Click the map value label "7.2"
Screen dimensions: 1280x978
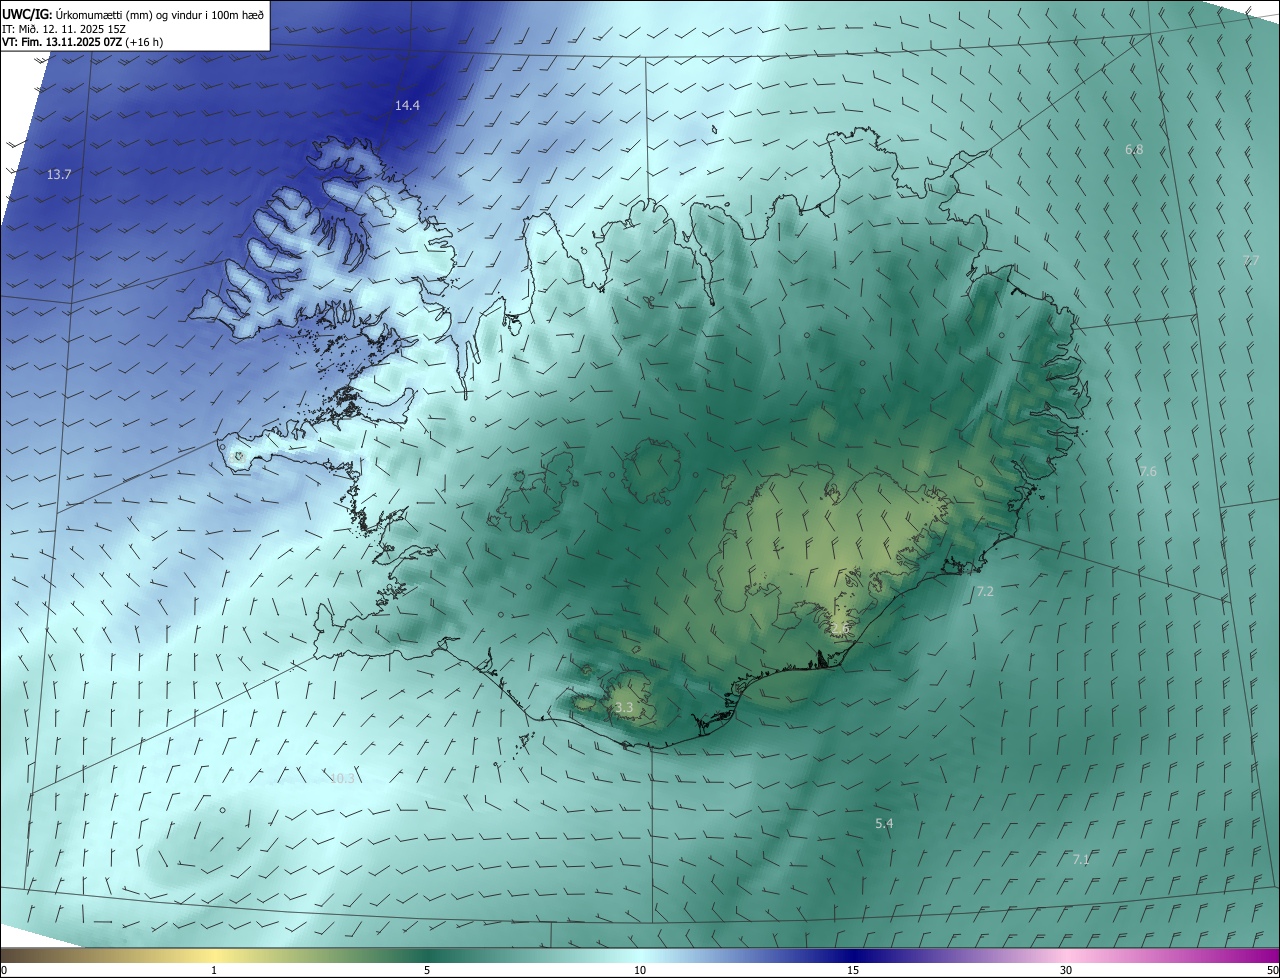pyautogui.click(x=985, y=592)
